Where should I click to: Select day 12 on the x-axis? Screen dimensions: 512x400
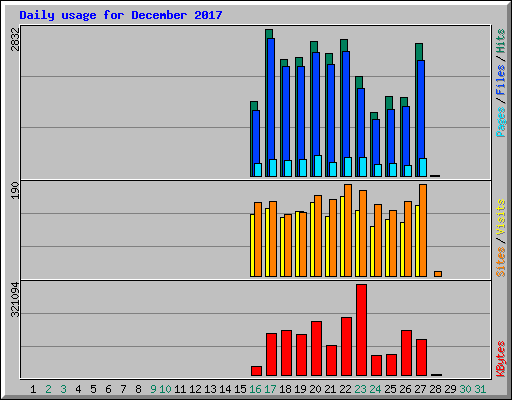tap(195, 389)
